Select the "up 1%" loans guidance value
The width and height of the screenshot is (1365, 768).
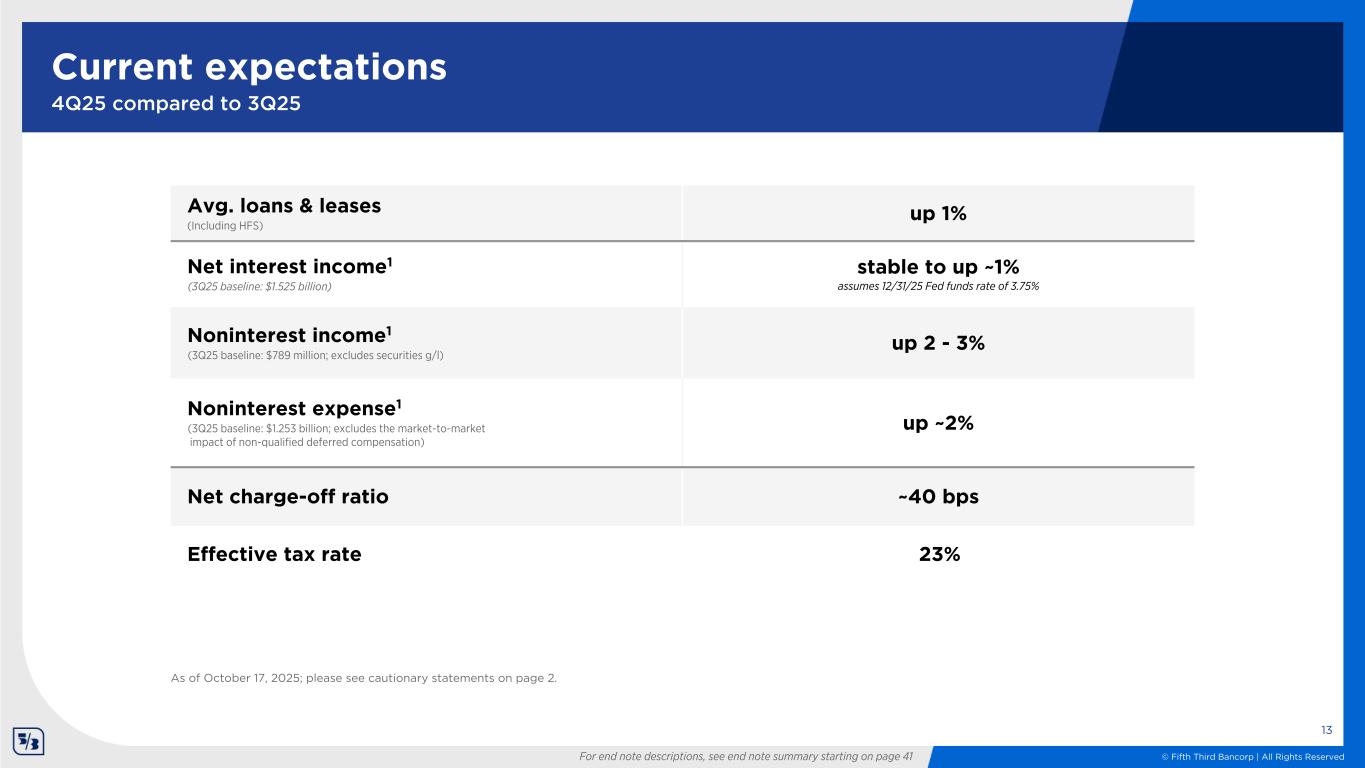(x=937, y=213)
